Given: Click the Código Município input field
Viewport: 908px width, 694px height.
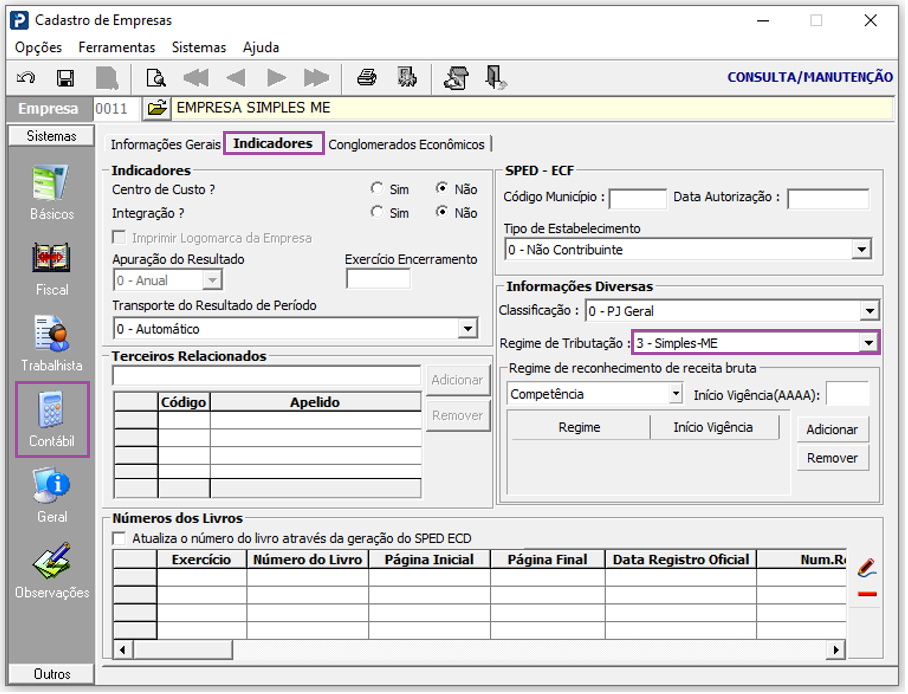Looking at the screenshot, I should [639, 199].
